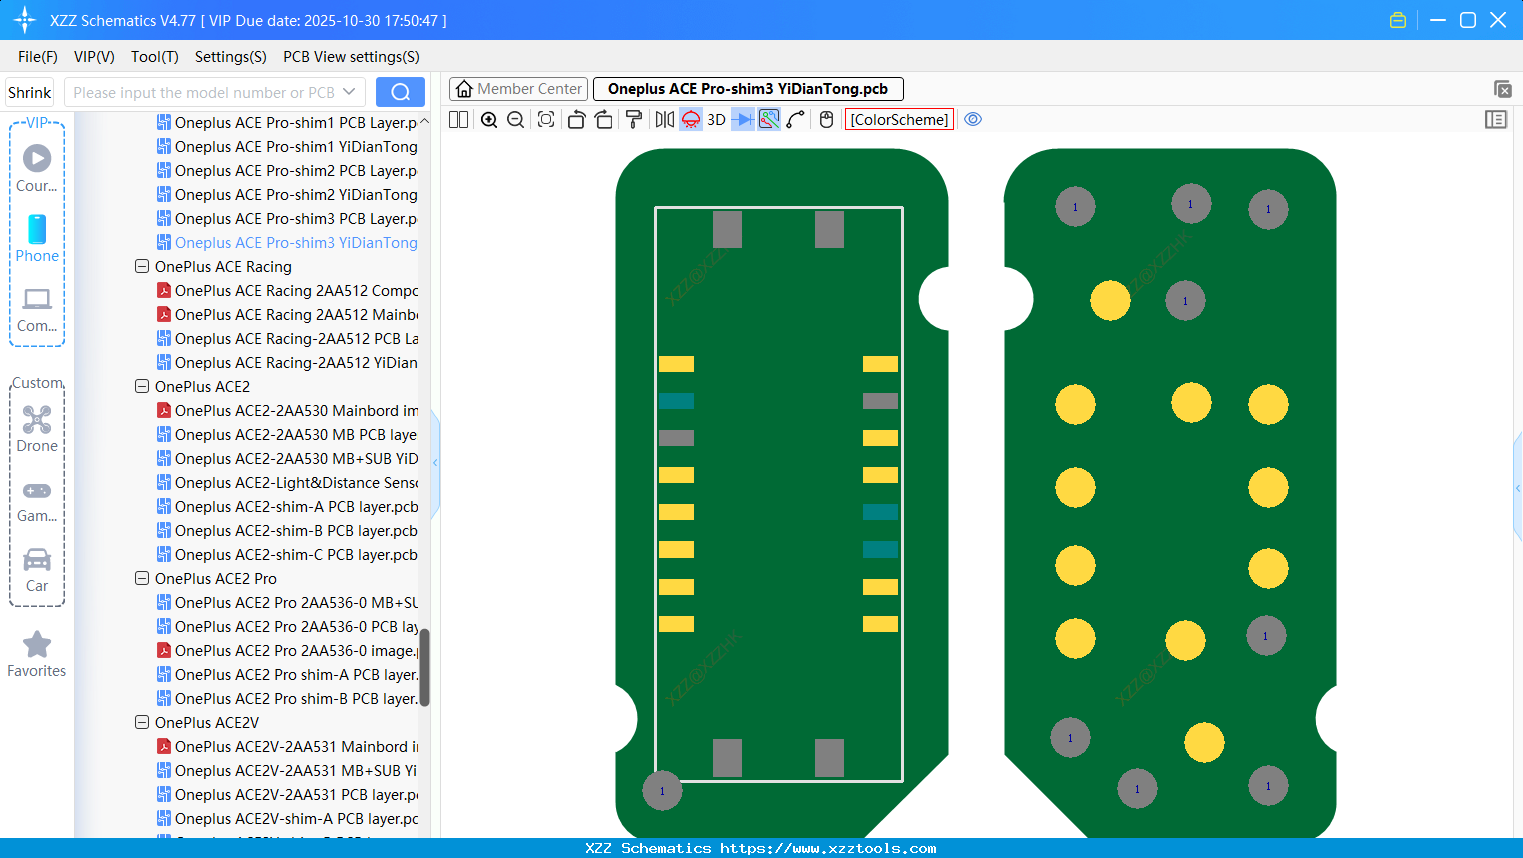The height and width of the screenshot is (858, 1523).
Task: Rotate the board clockwise
Action: 604,120
